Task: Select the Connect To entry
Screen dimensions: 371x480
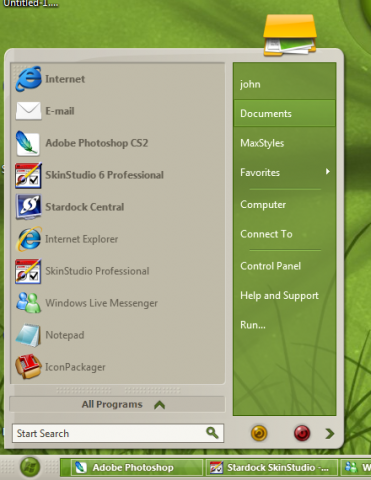Action: click(284, 234)
